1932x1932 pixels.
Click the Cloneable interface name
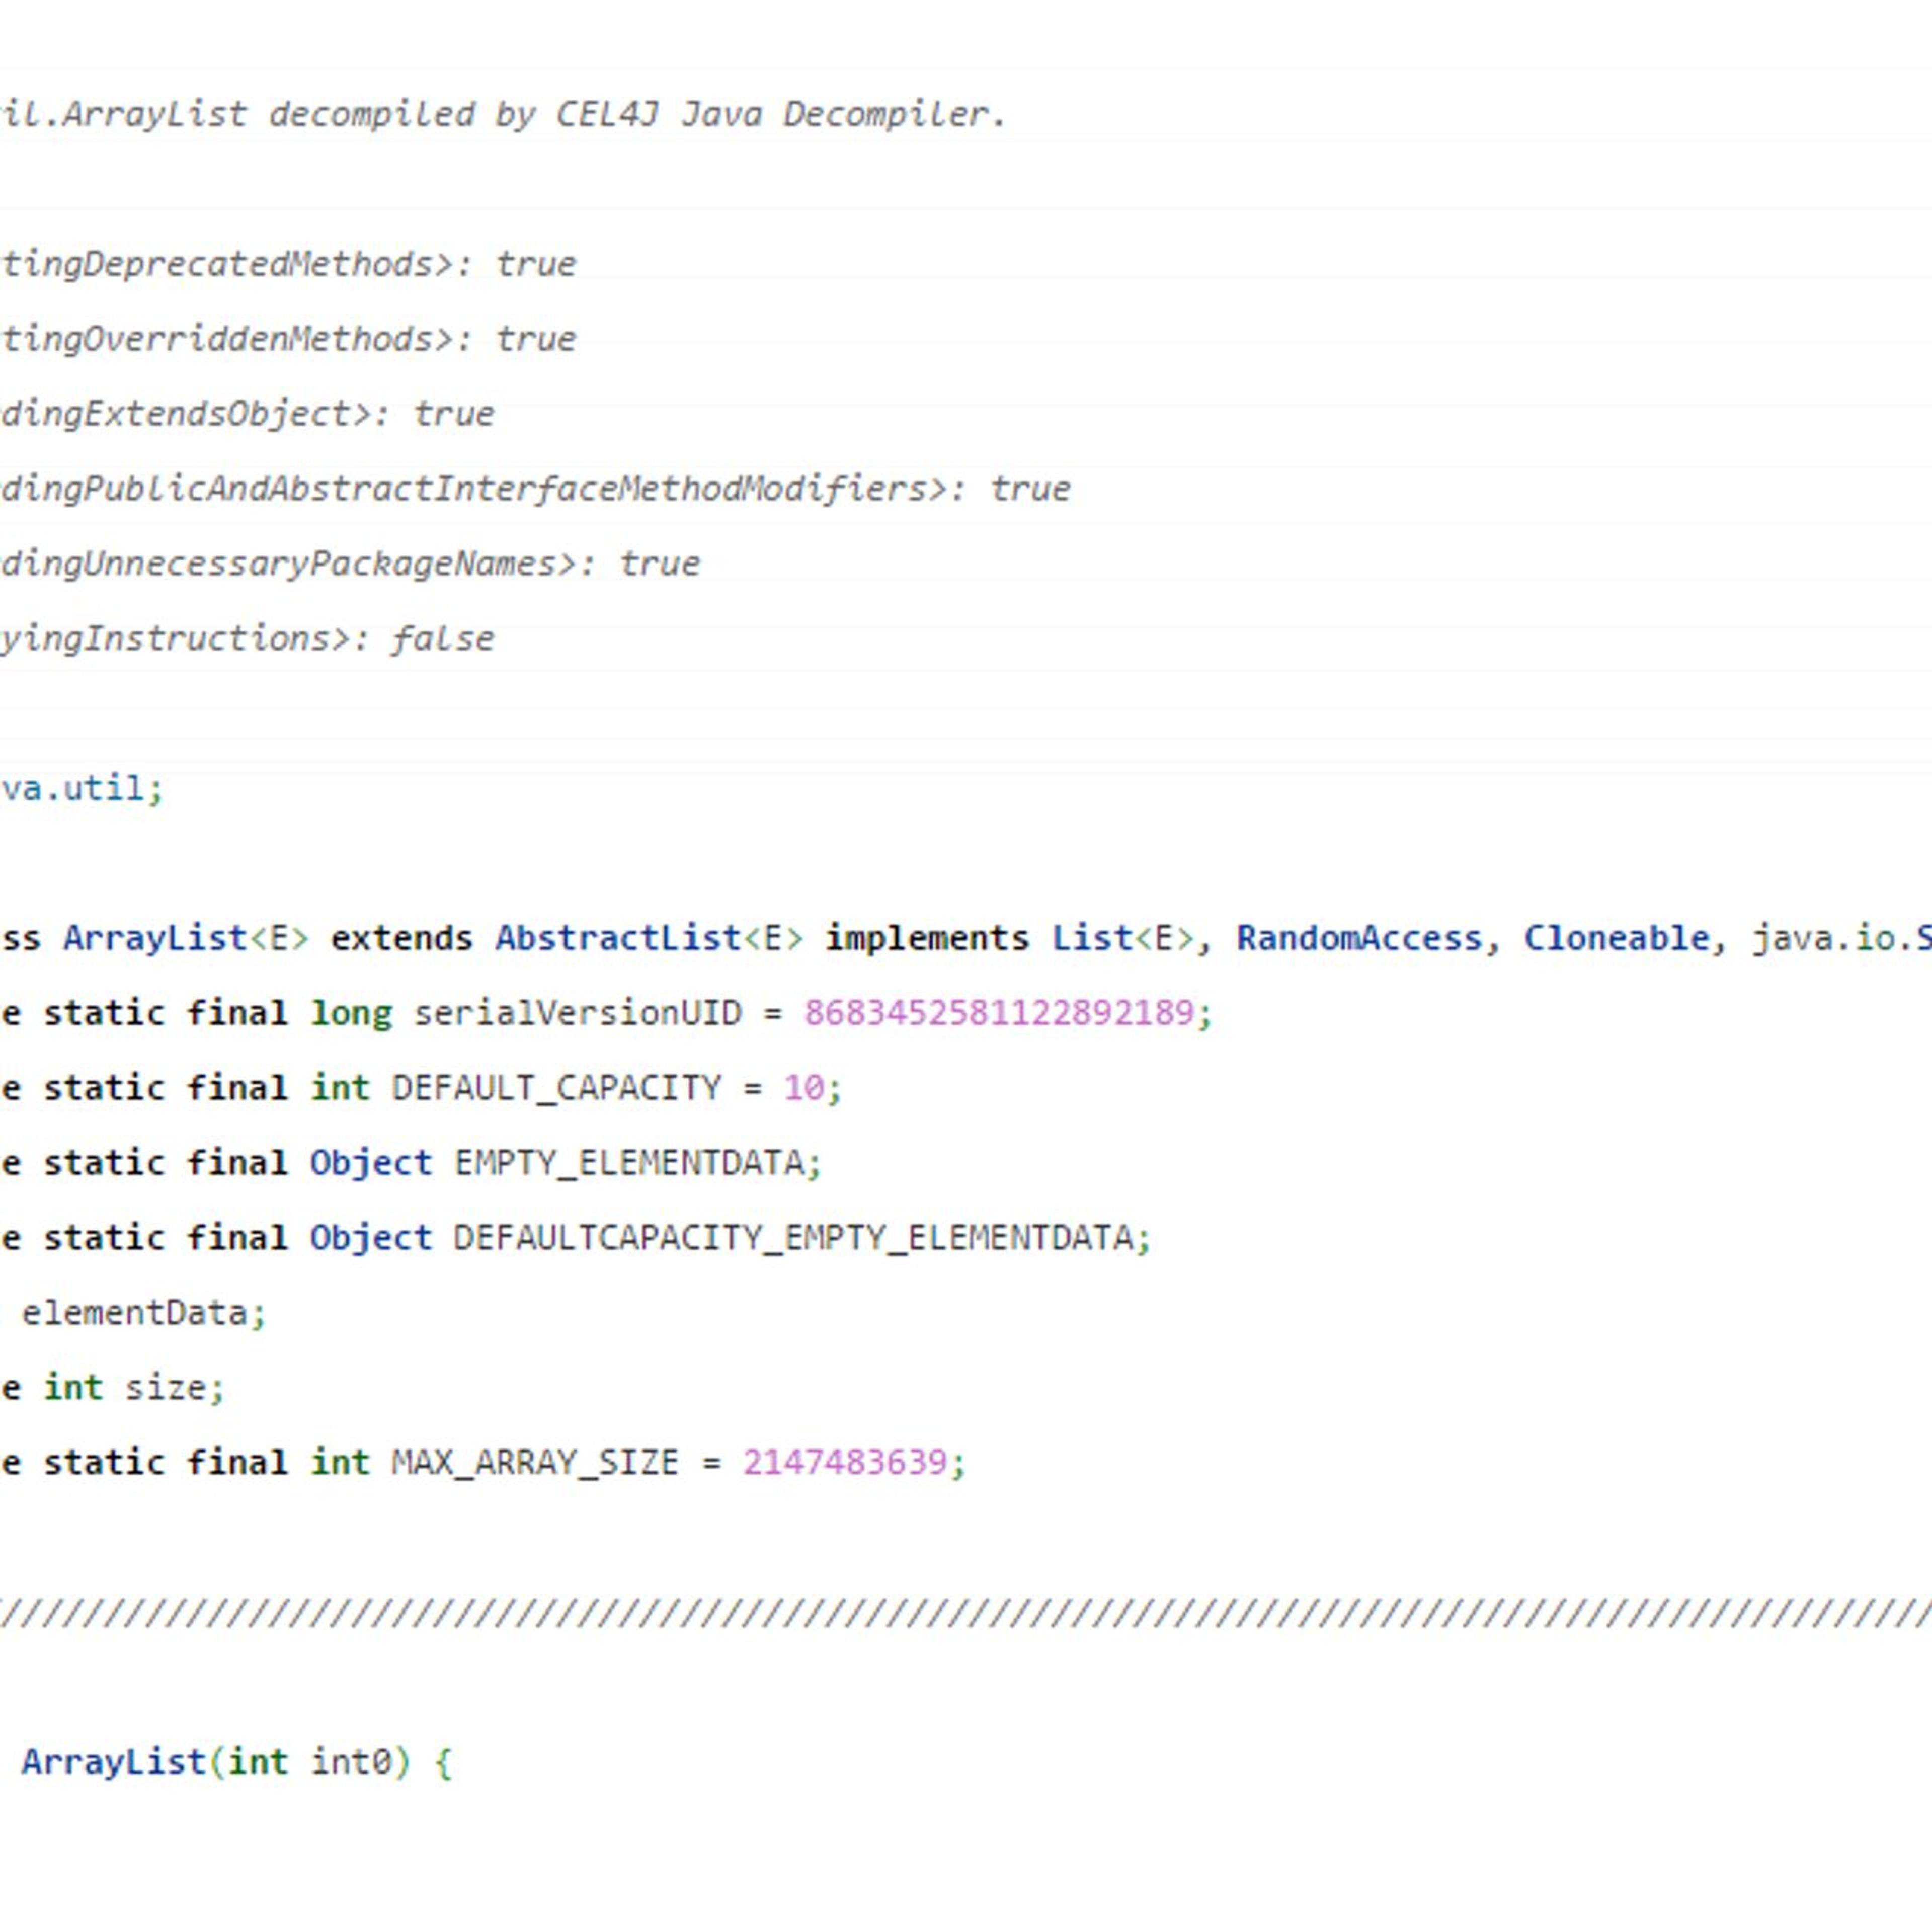click(x=1616, y=939)
